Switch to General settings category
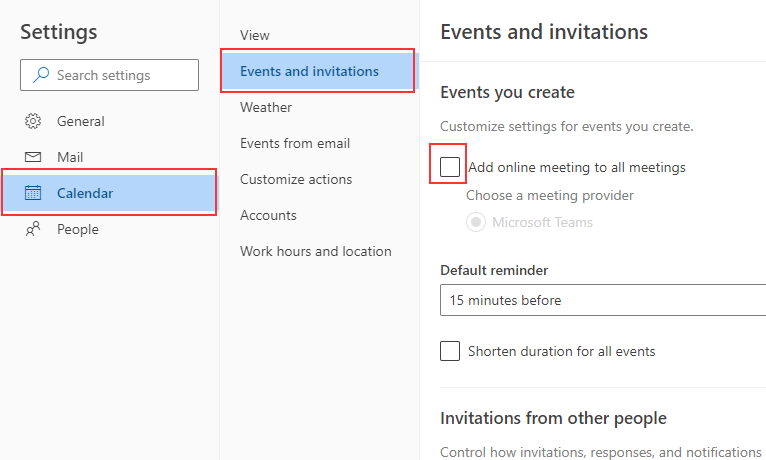 (80, 121)
